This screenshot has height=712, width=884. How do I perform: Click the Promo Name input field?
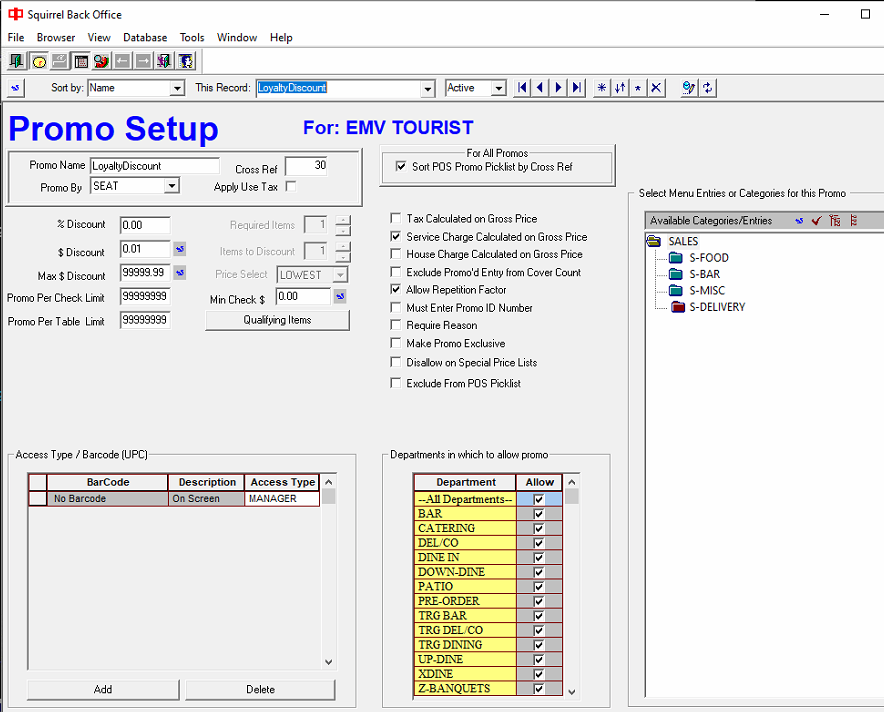point(154,166)
